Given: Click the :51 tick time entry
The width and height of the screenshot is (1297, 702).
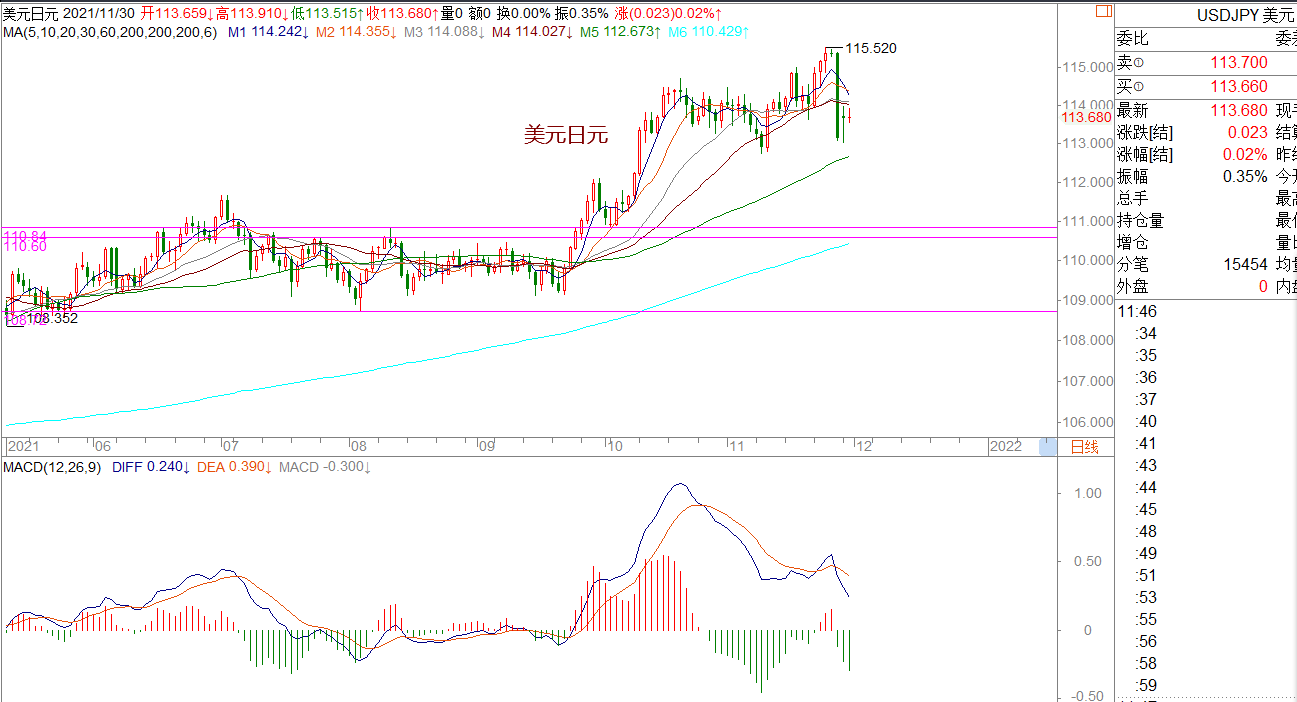Looking at the screenshot, I should (x=1146, y=576).
